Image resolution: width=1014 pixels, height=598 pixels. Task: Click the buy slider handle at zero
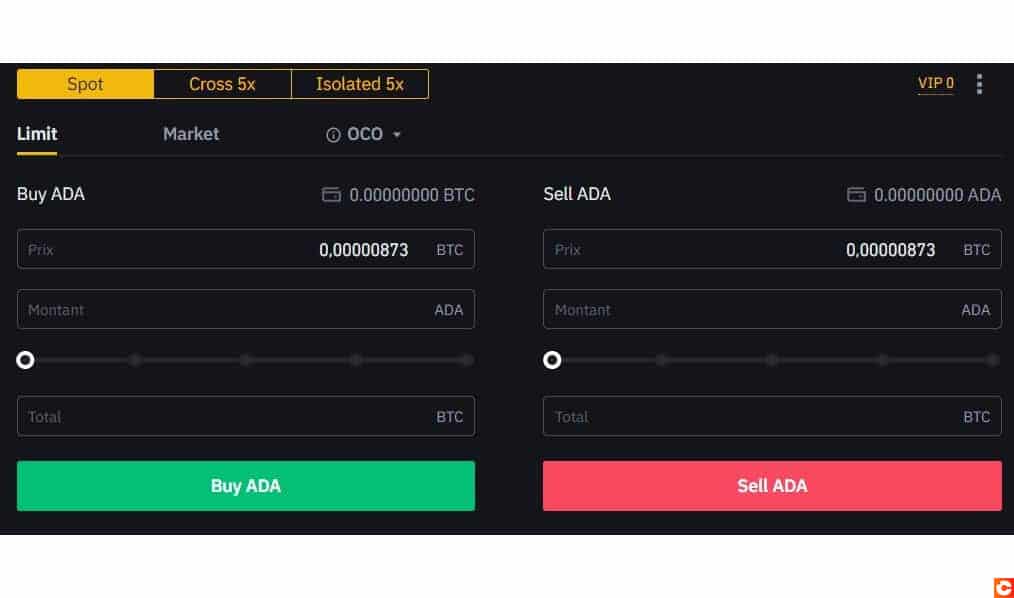(25, 360)
